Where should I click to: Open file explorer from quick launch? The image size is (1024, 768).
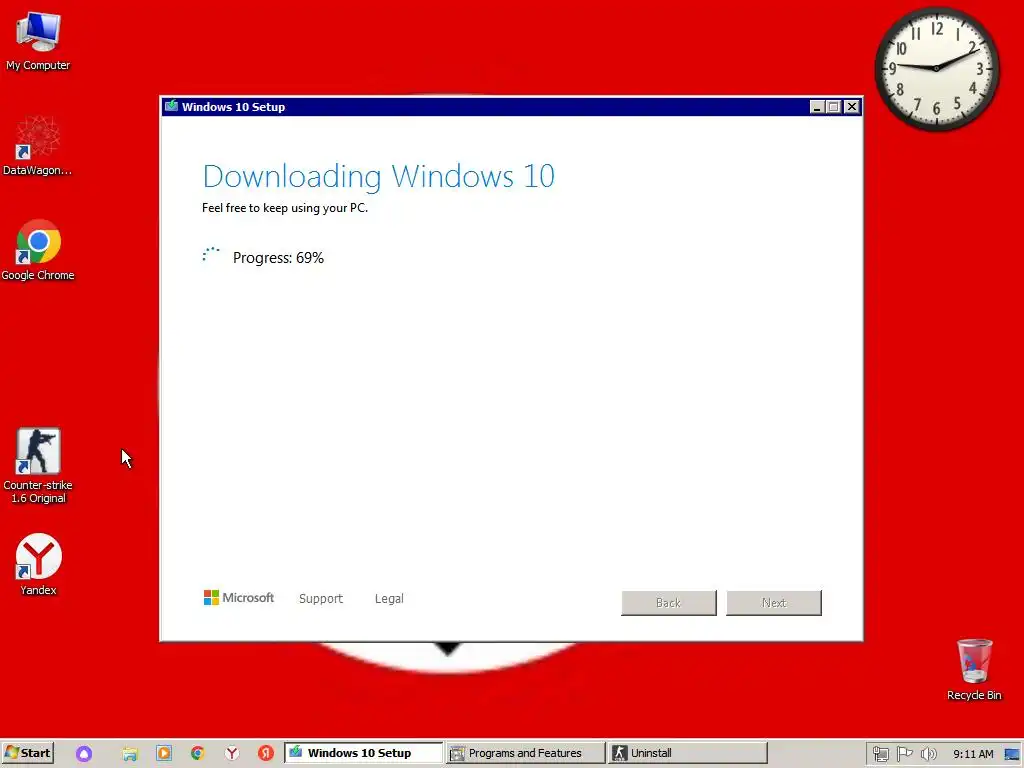point(129,754)
